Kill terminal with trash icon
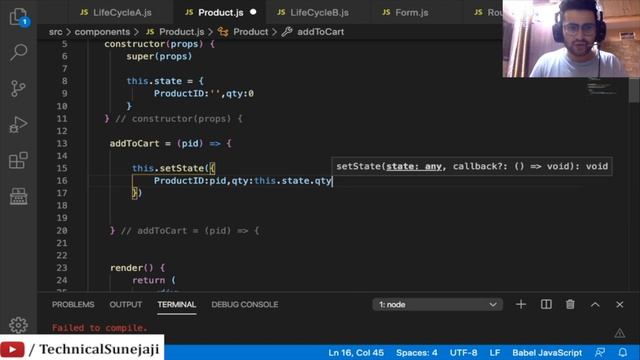The width and height of the screenshot is (640, 360). [570, 304]
